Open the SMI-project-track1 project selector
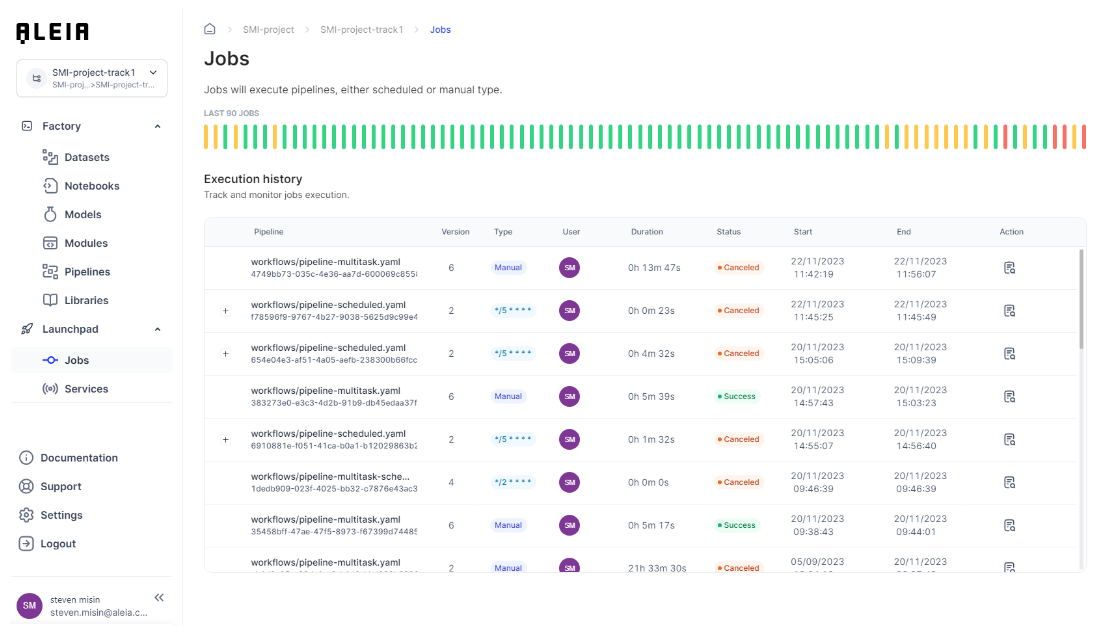The image size is (1107, 636). [x=92, y=78]
